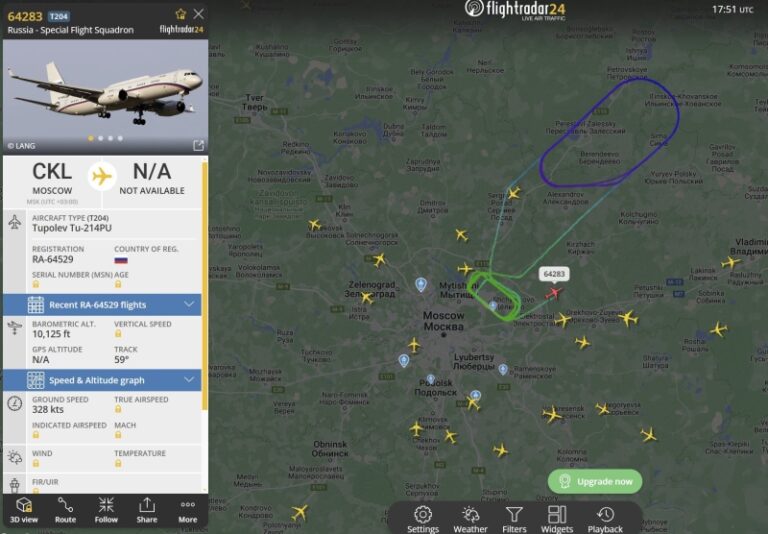768x534 pixels.
Task: Show the flight Route
Action: point(65,510)
